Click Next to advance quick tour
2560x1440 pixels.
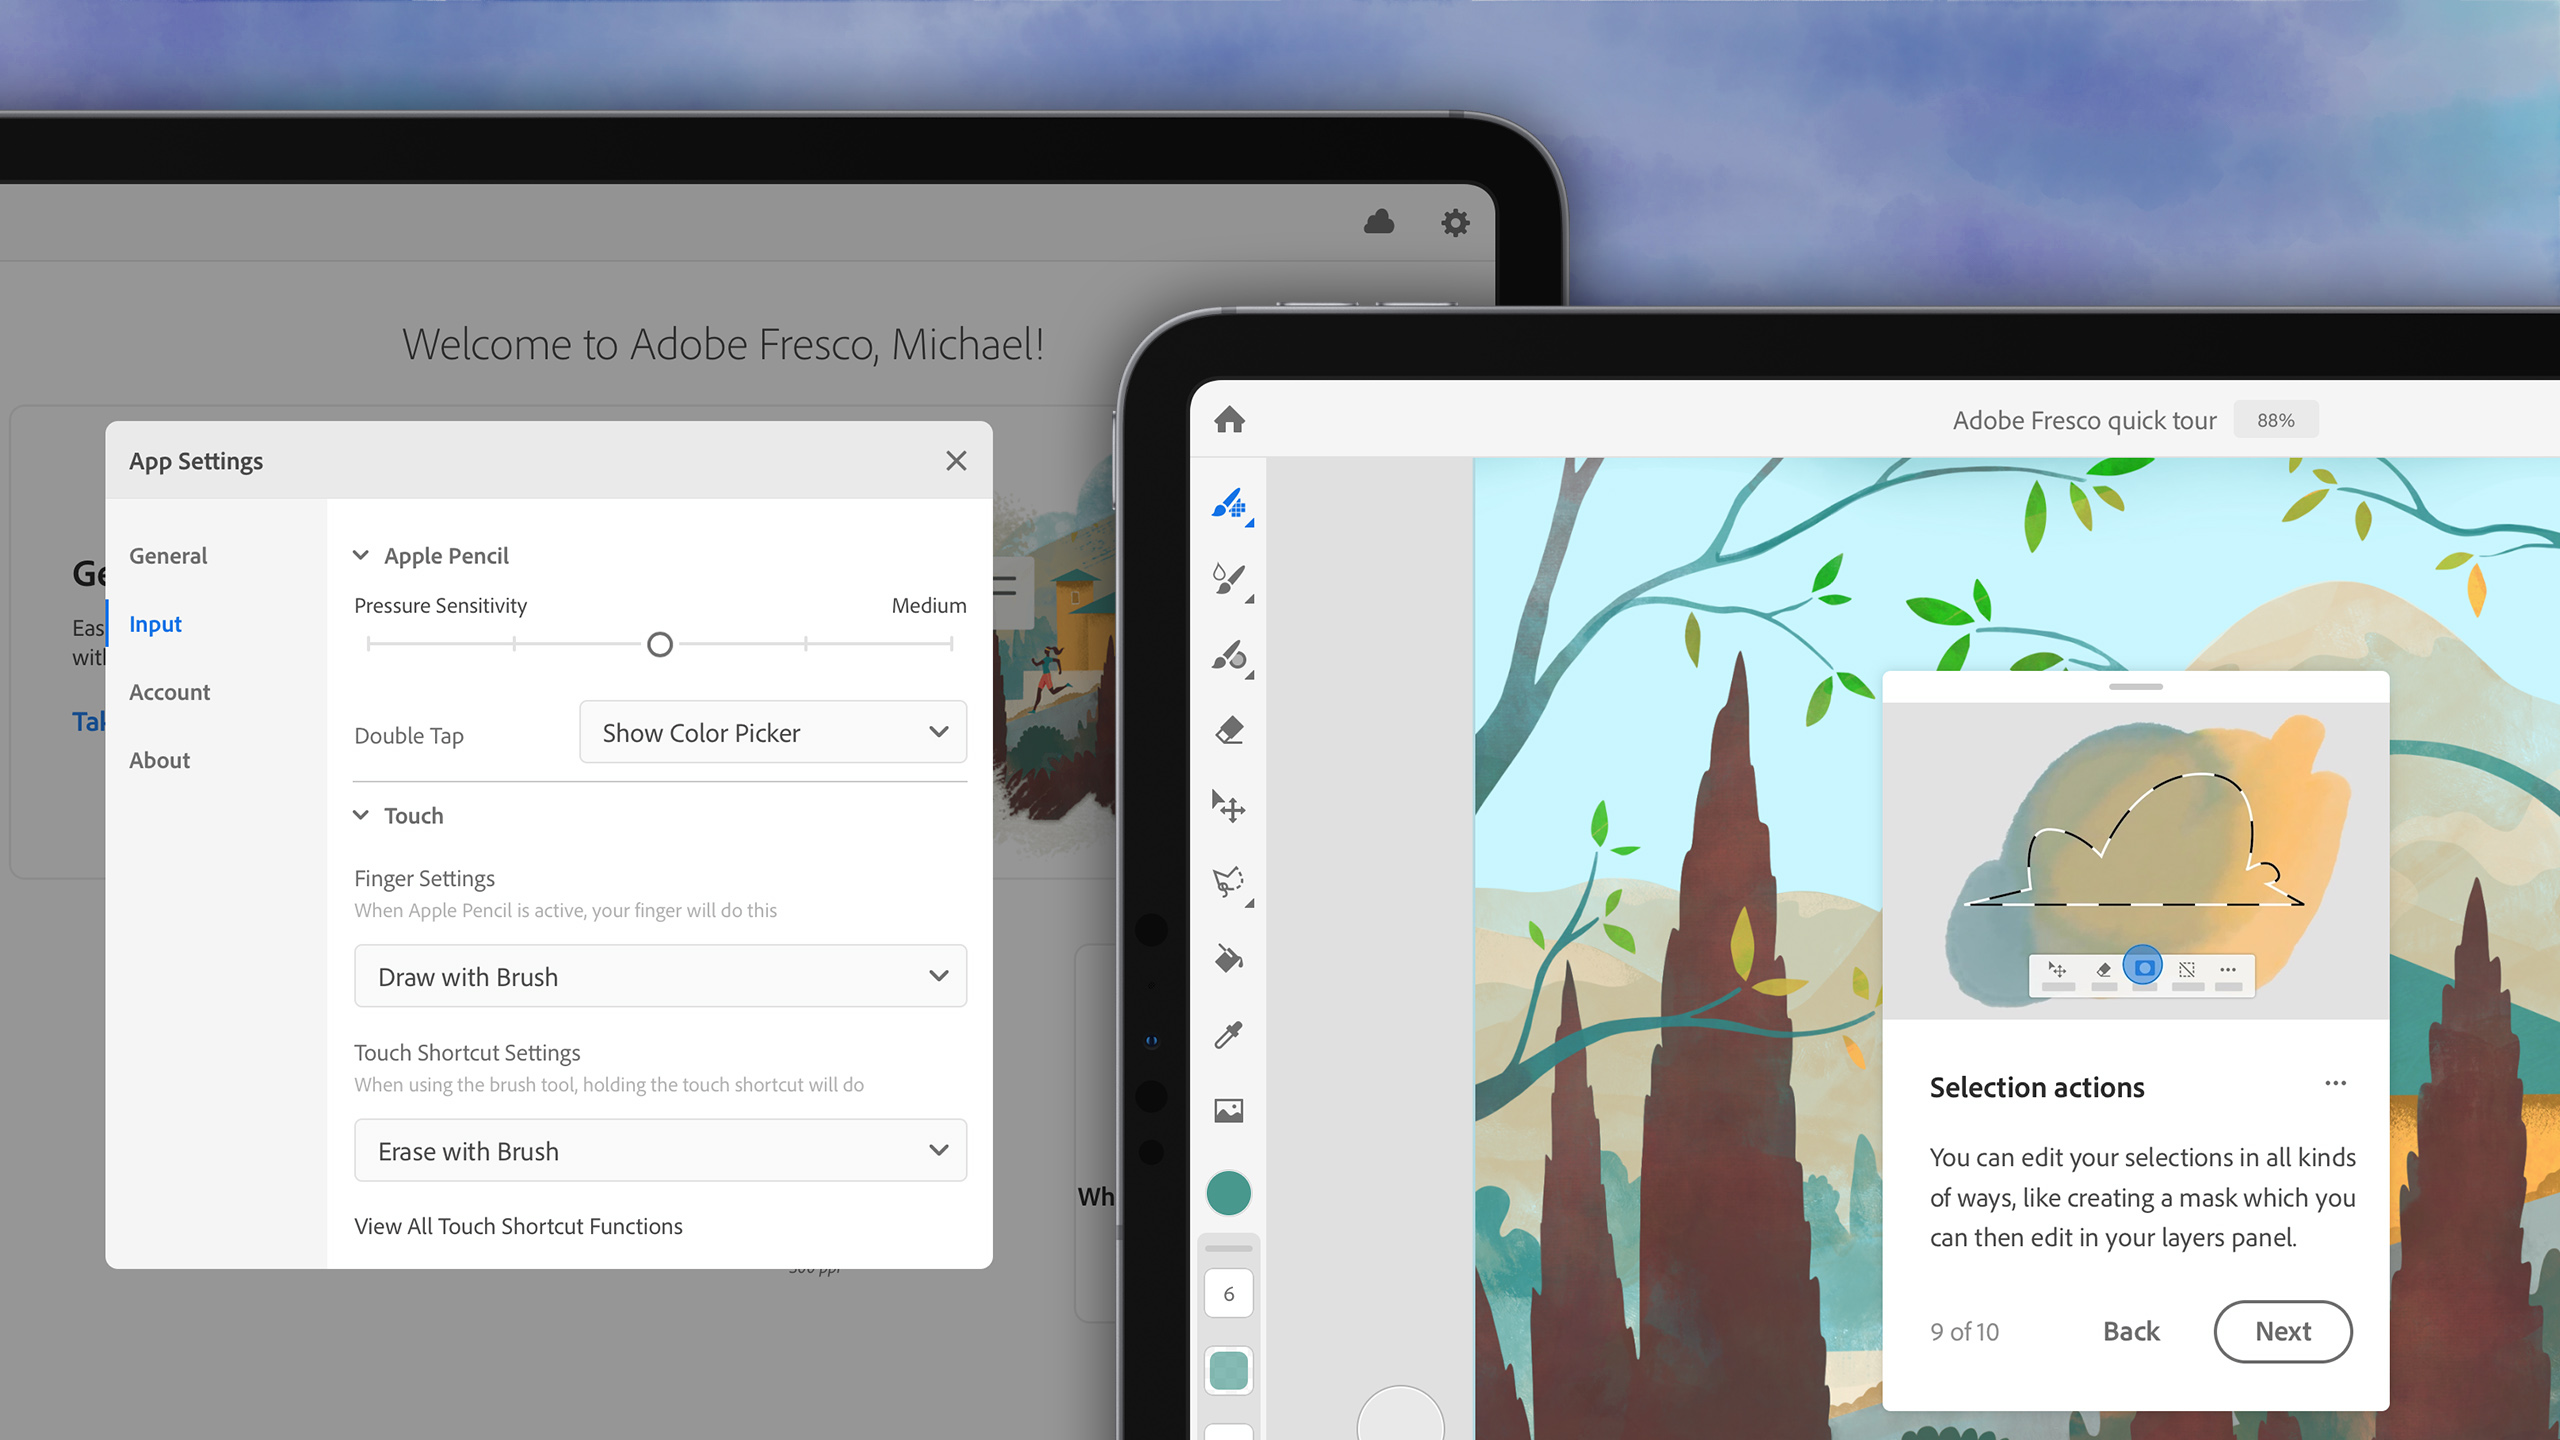pyautogui.click(x=2280, y=1331)
